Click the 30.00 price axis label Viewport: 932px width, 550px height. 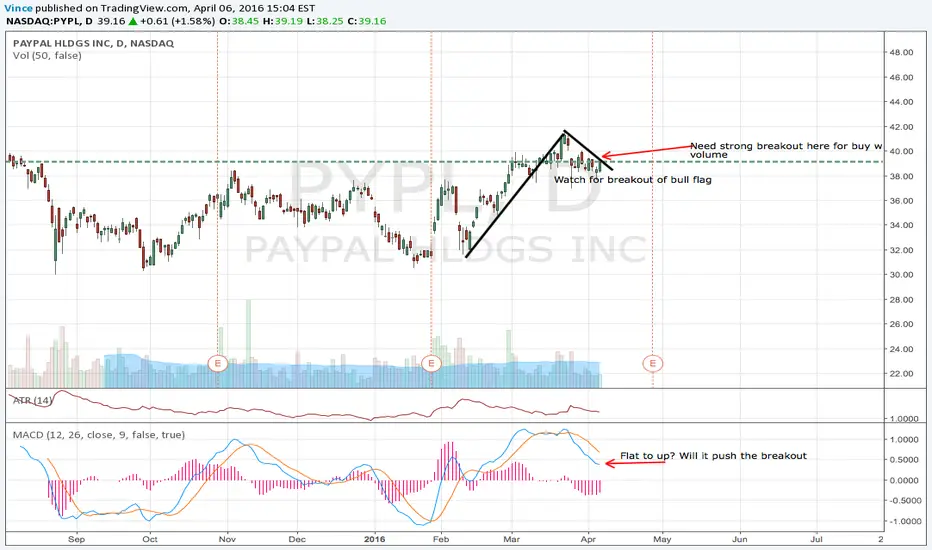(901, 275)
